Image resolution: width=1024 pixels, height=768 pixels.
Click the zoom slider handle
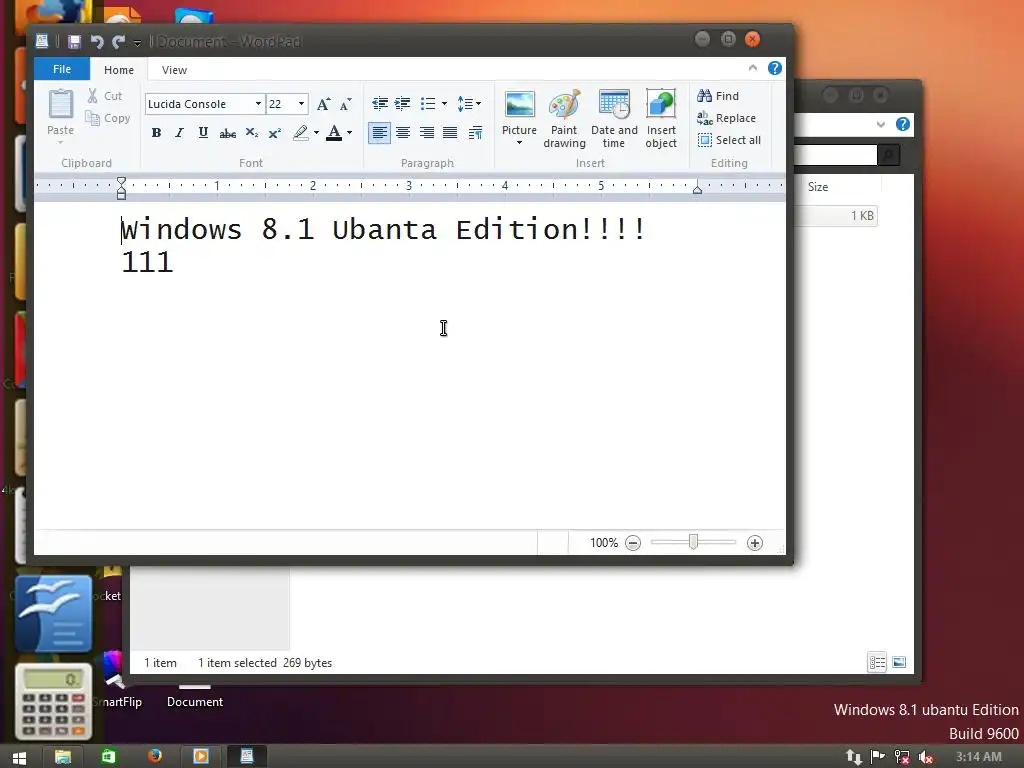[694, 542]
